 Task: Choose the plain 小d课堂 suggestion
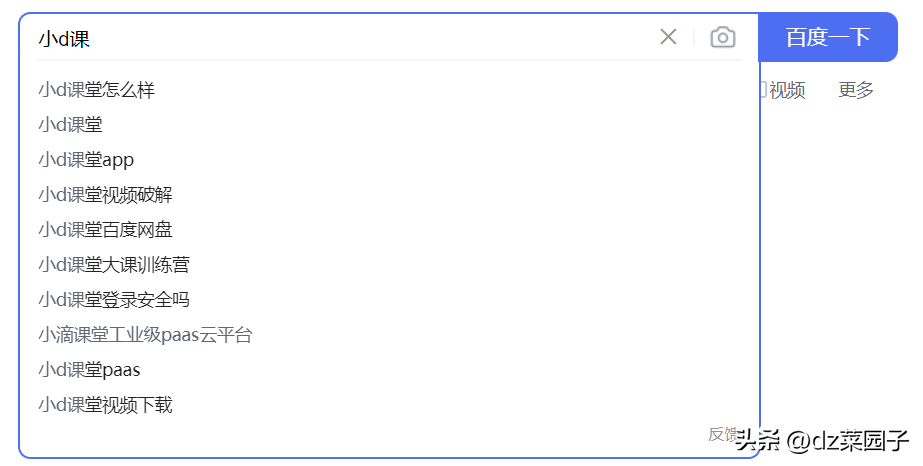point(71,125)
